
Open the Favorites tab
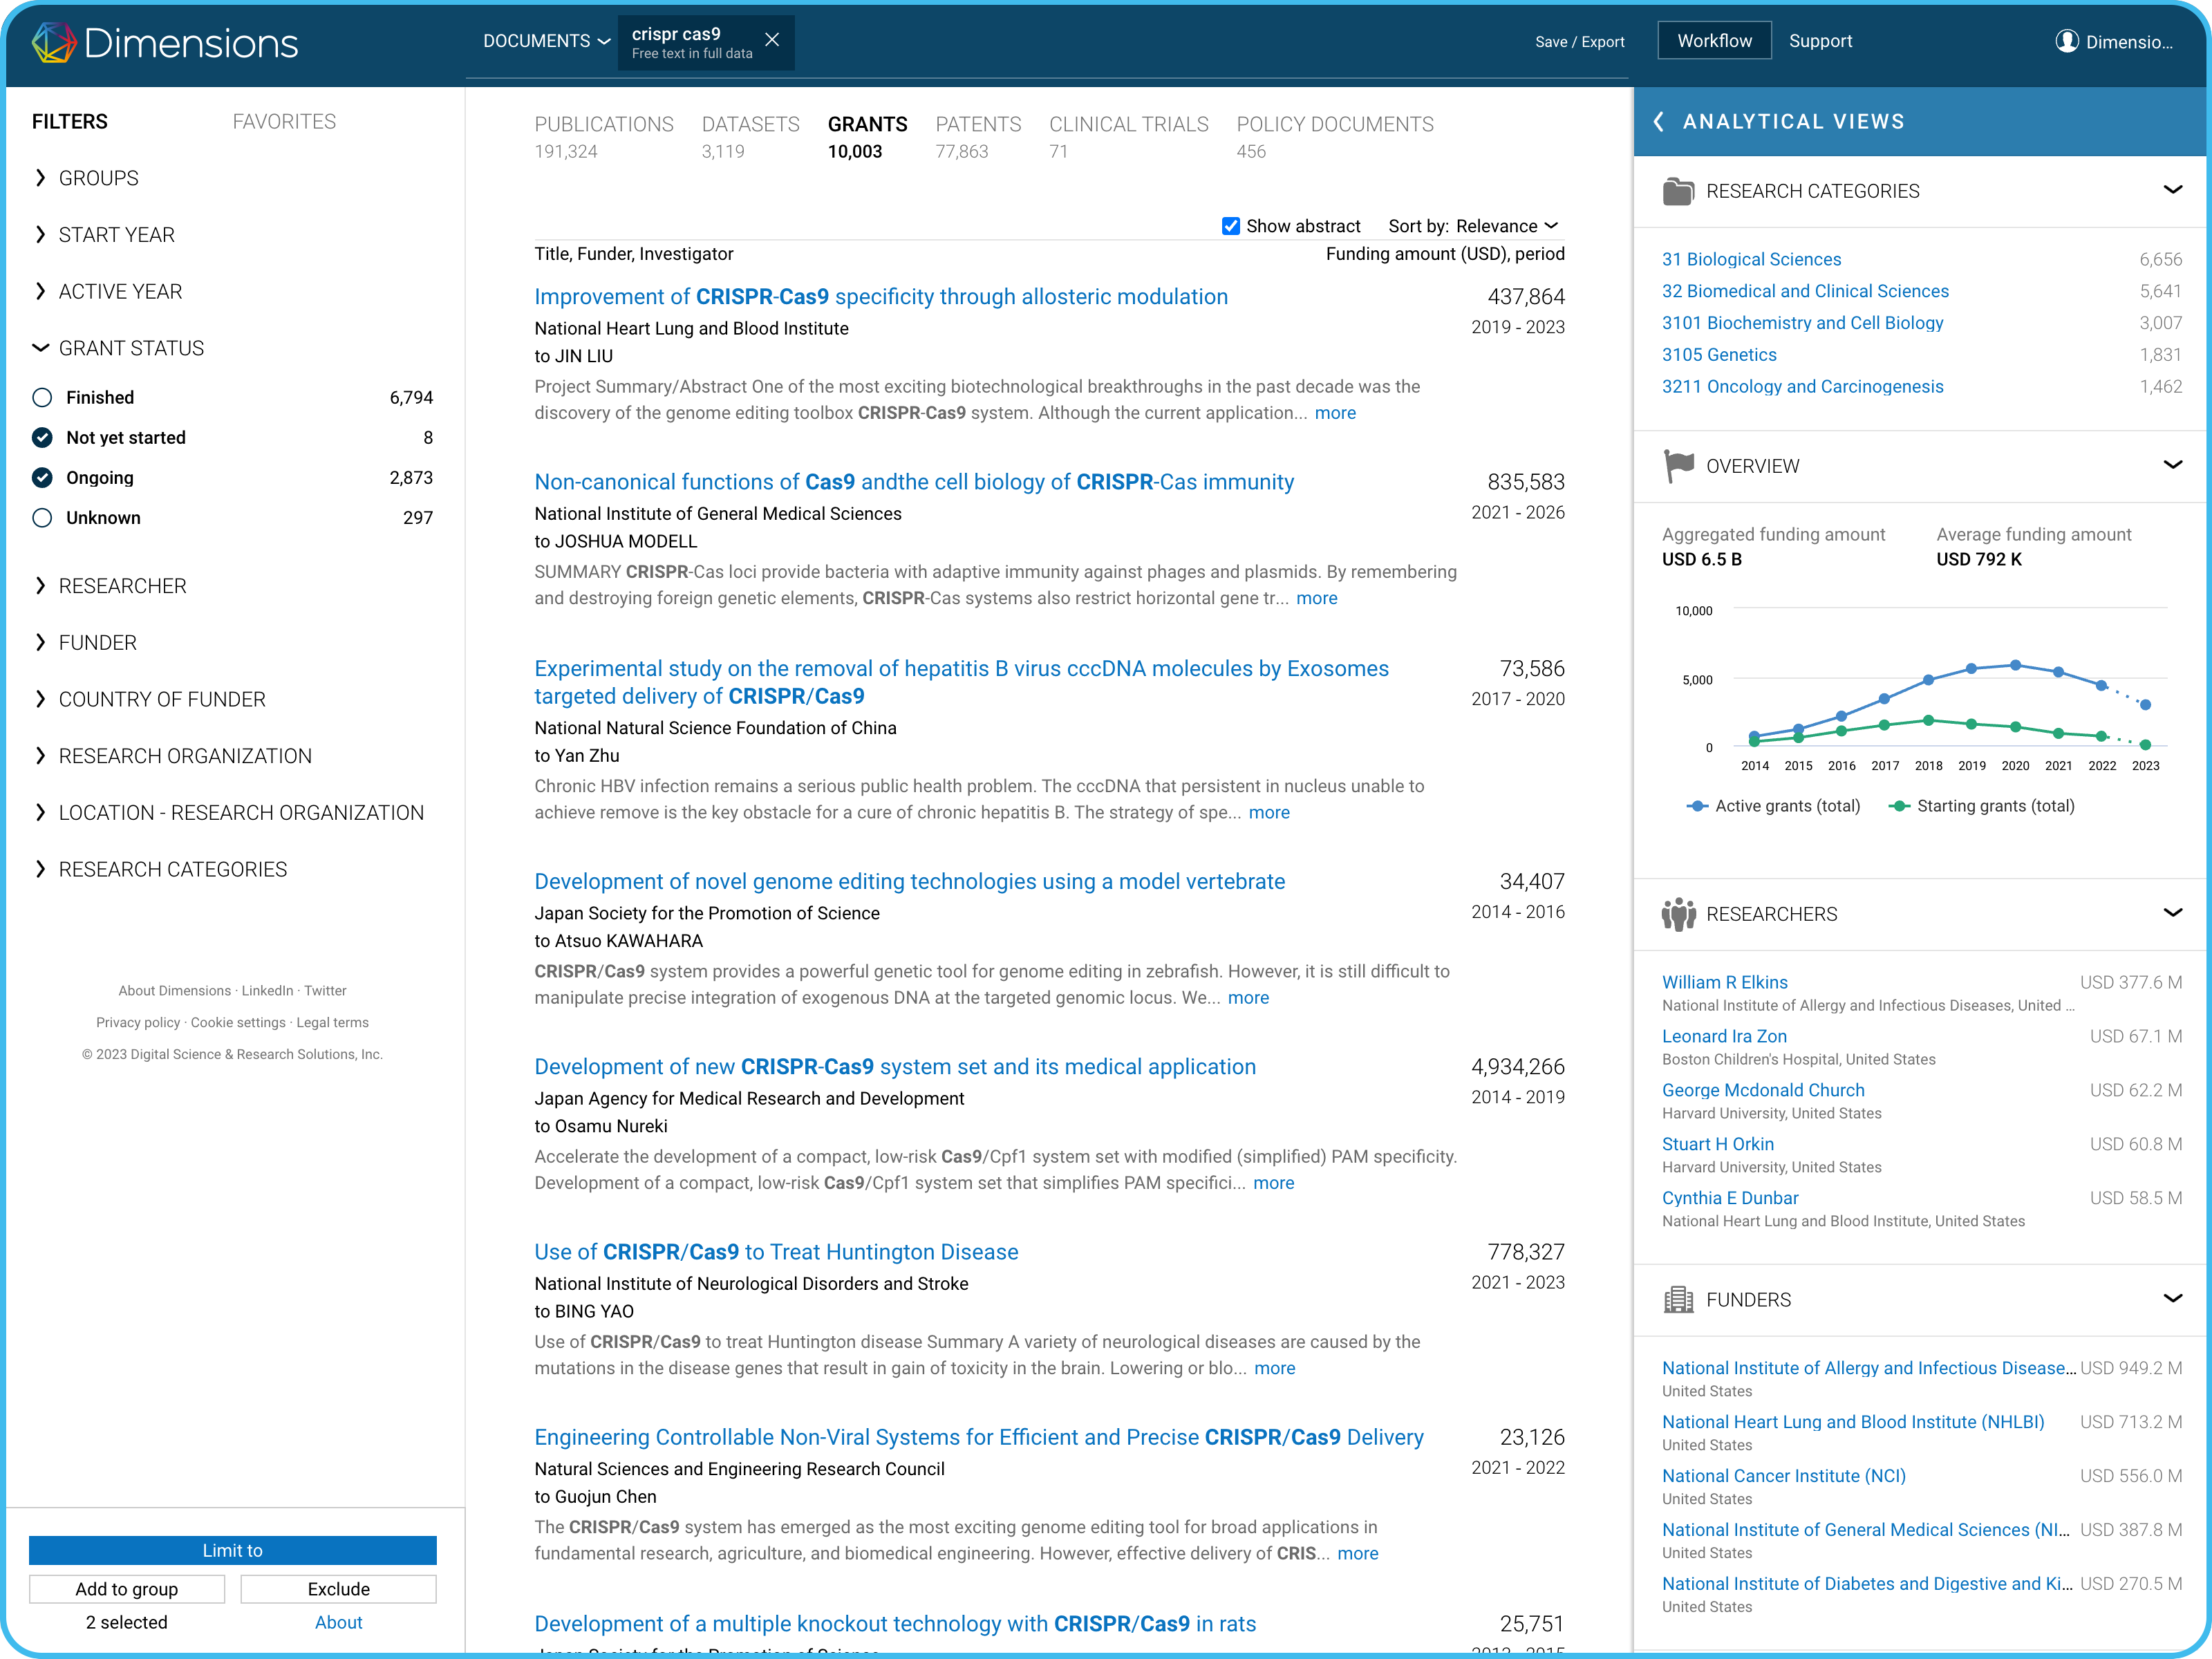284,122
